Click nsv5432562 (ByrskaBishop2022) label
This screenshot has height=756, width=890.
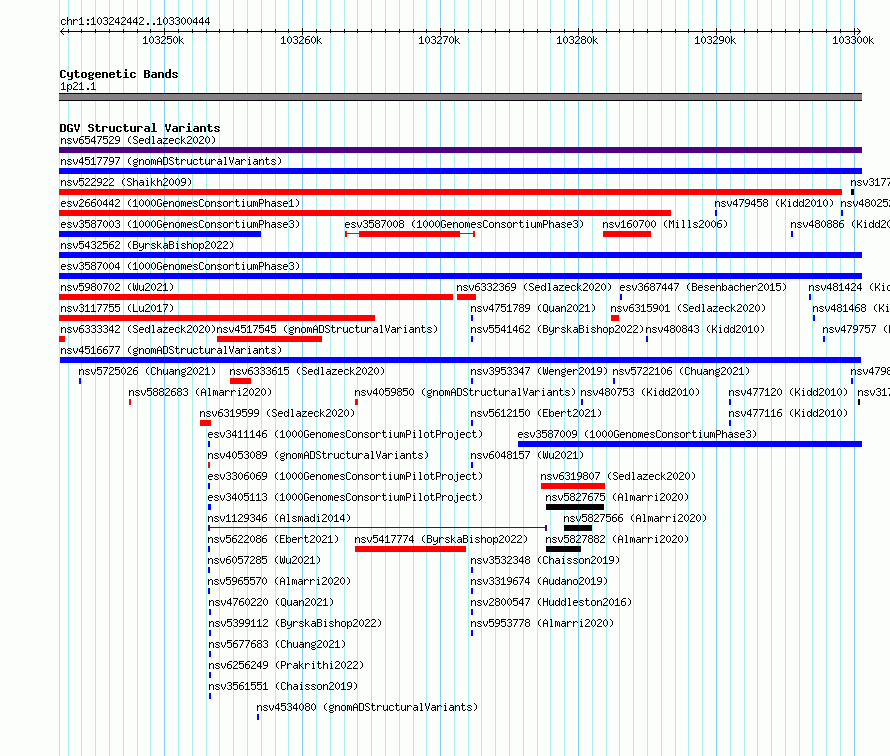[x=147, y=245]
